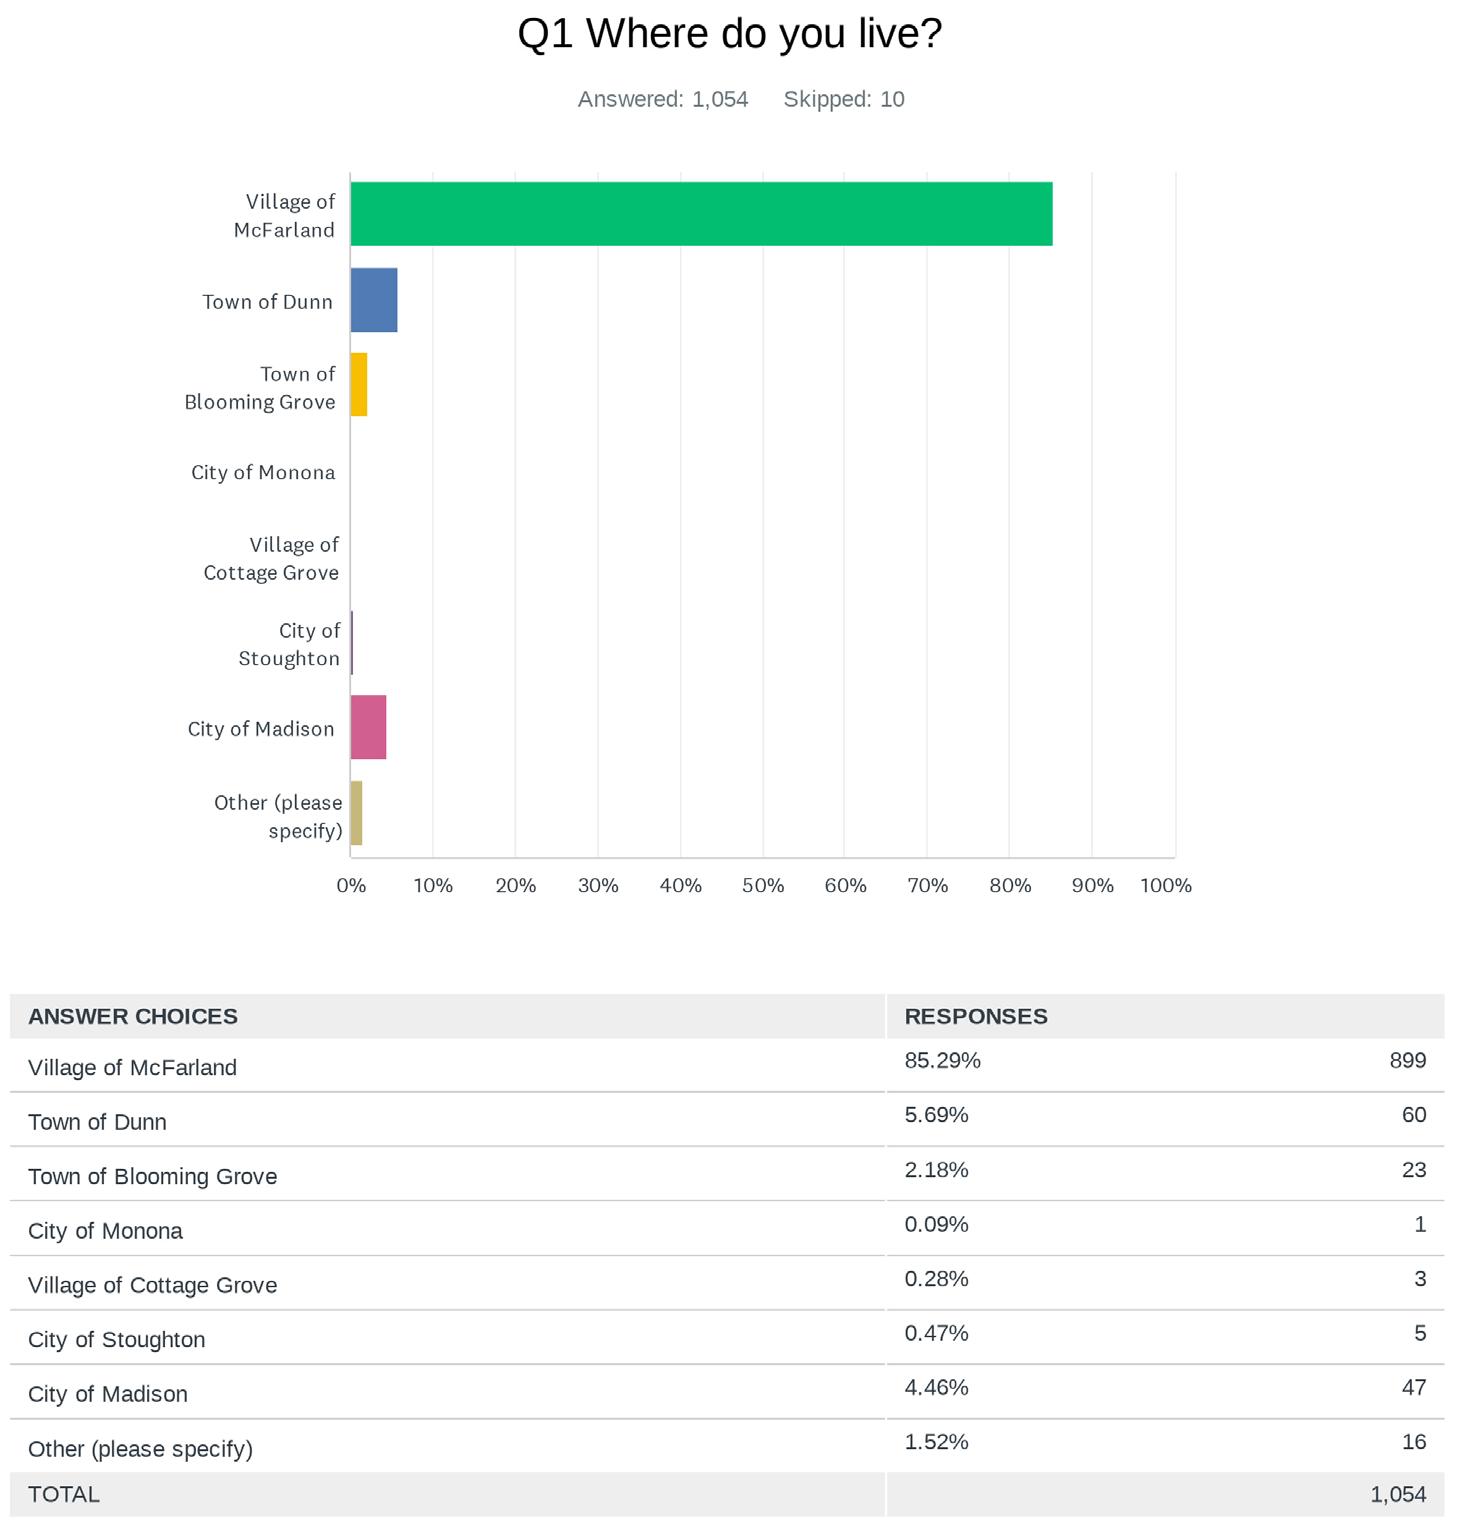Click the City of Monona table row

click(x=727, y=1229)
